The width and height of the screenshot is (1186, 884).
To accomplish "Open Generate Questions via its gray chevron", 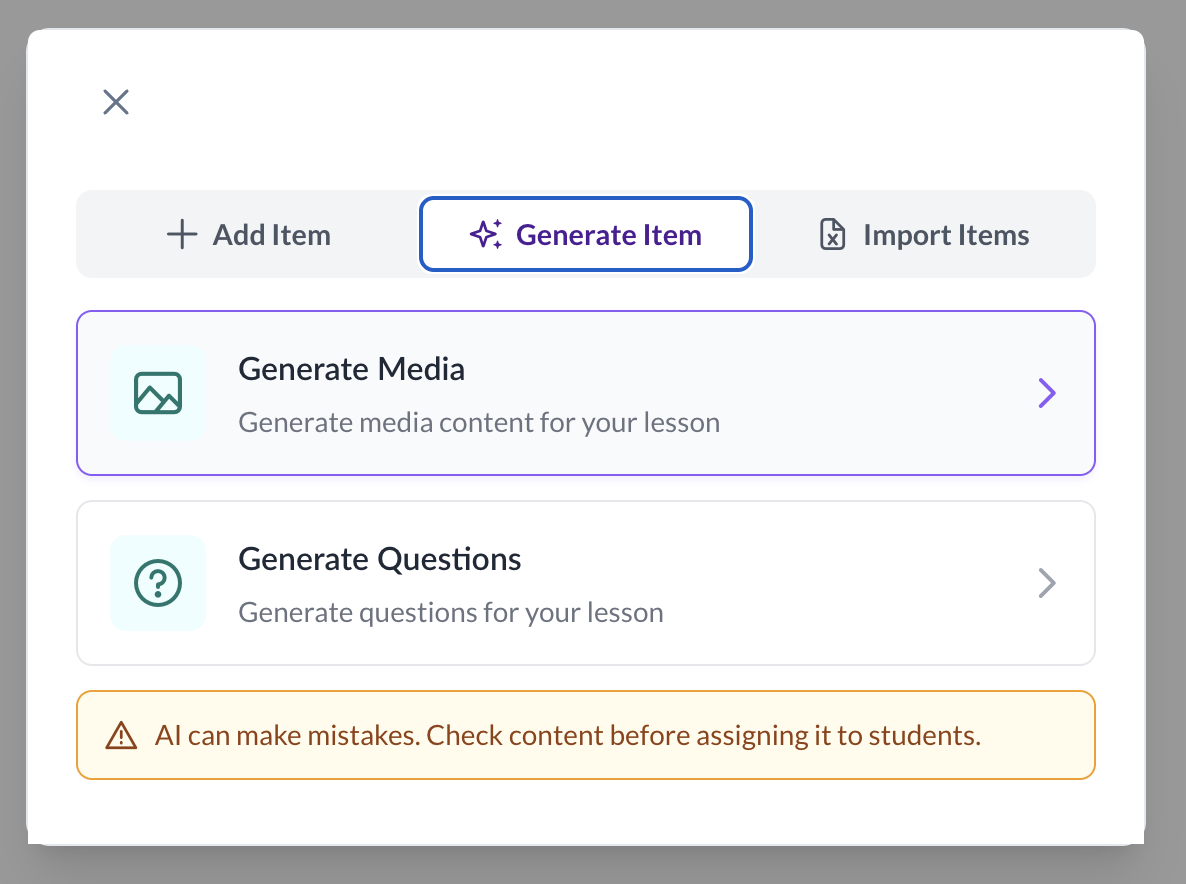I will click(x=1047, y=583).
